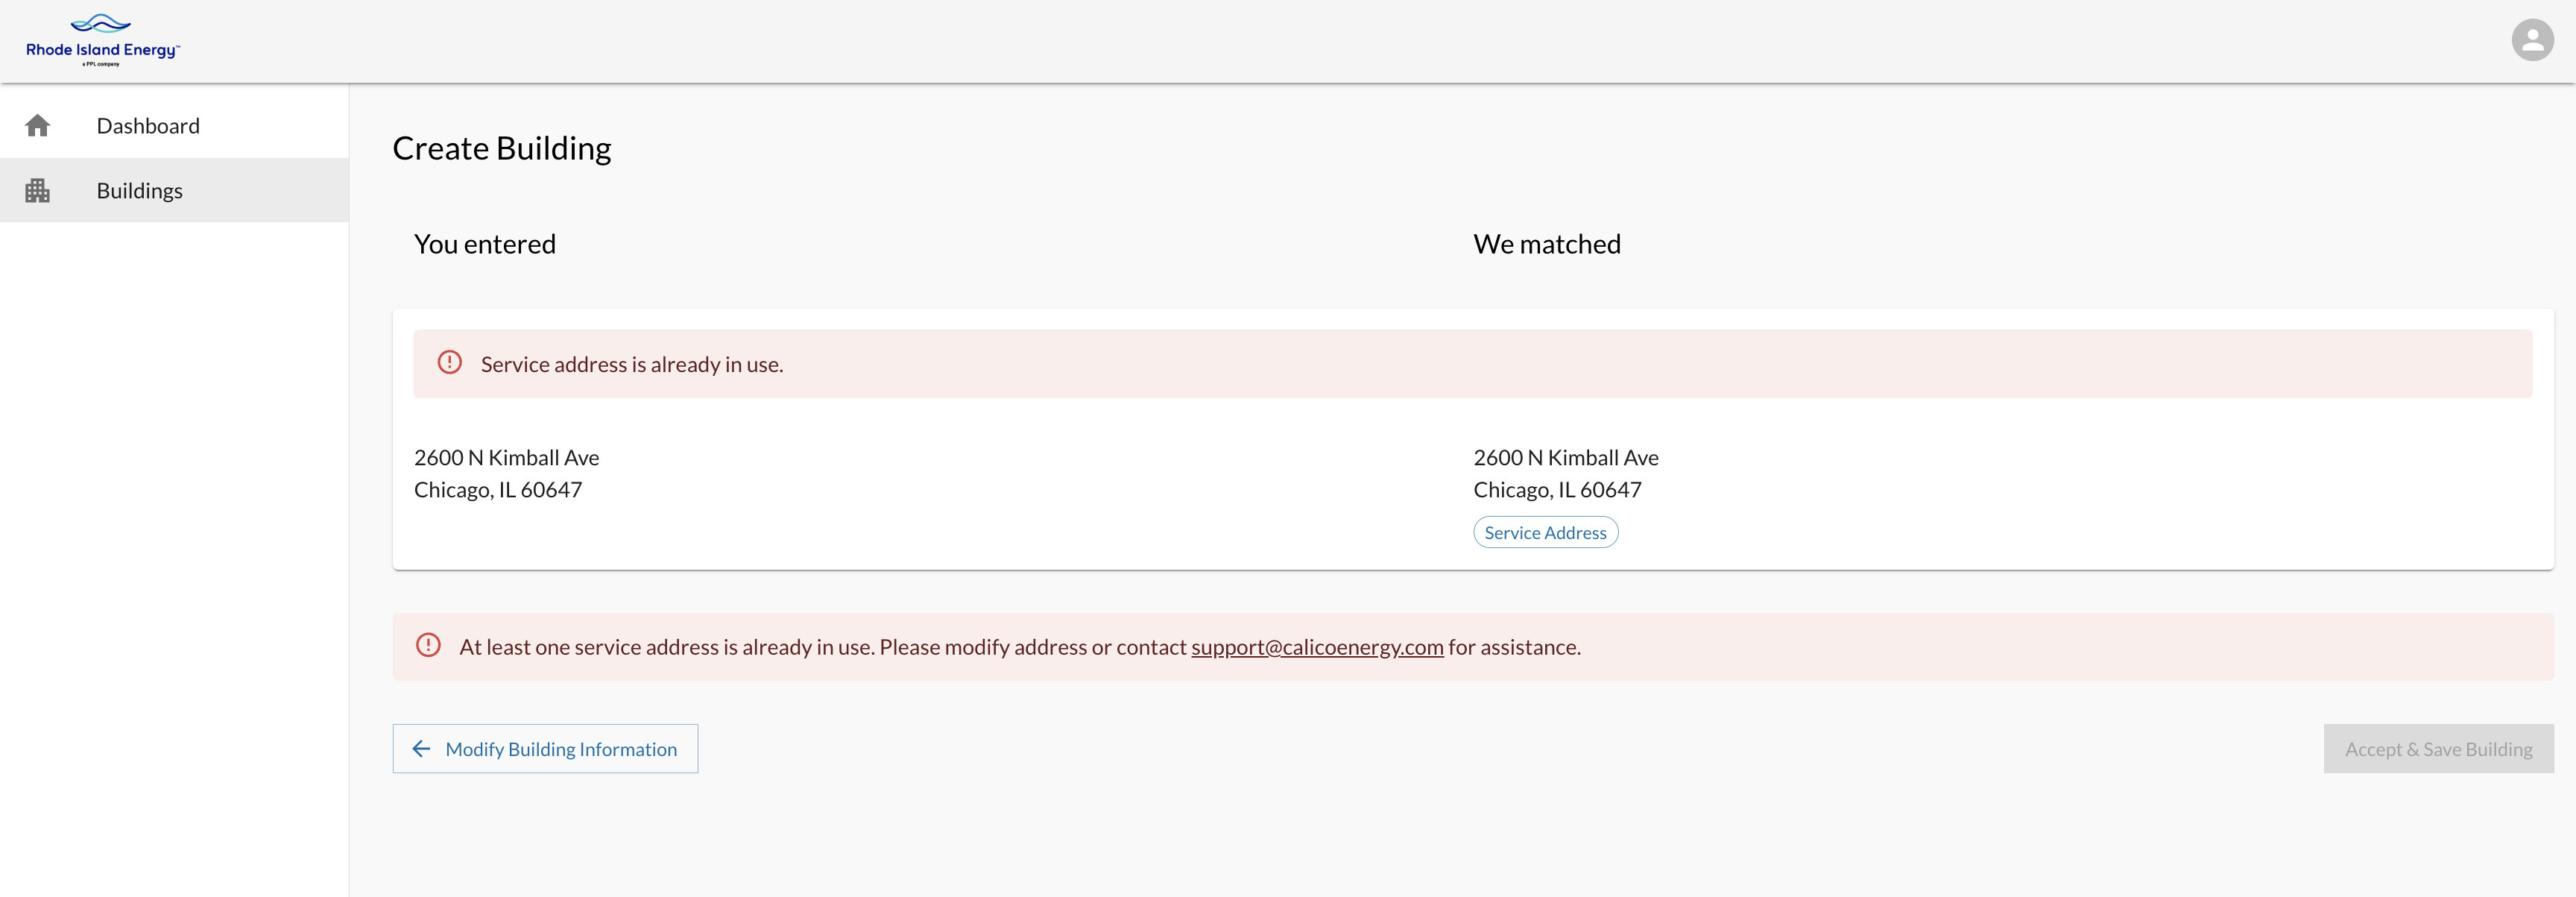Click the Dashboard home icon

coord(38,126)
